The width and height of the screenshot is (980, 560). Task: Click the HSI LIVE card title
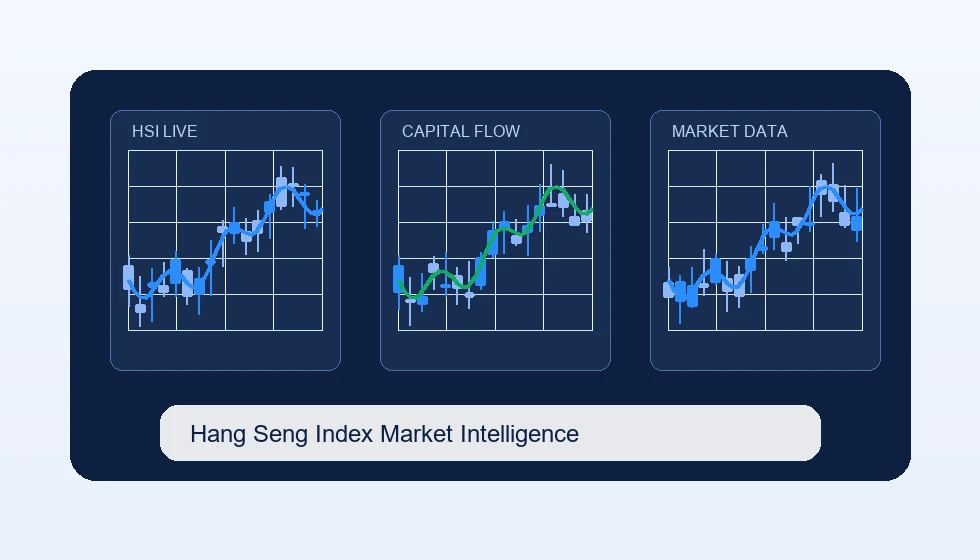[164, 131]
